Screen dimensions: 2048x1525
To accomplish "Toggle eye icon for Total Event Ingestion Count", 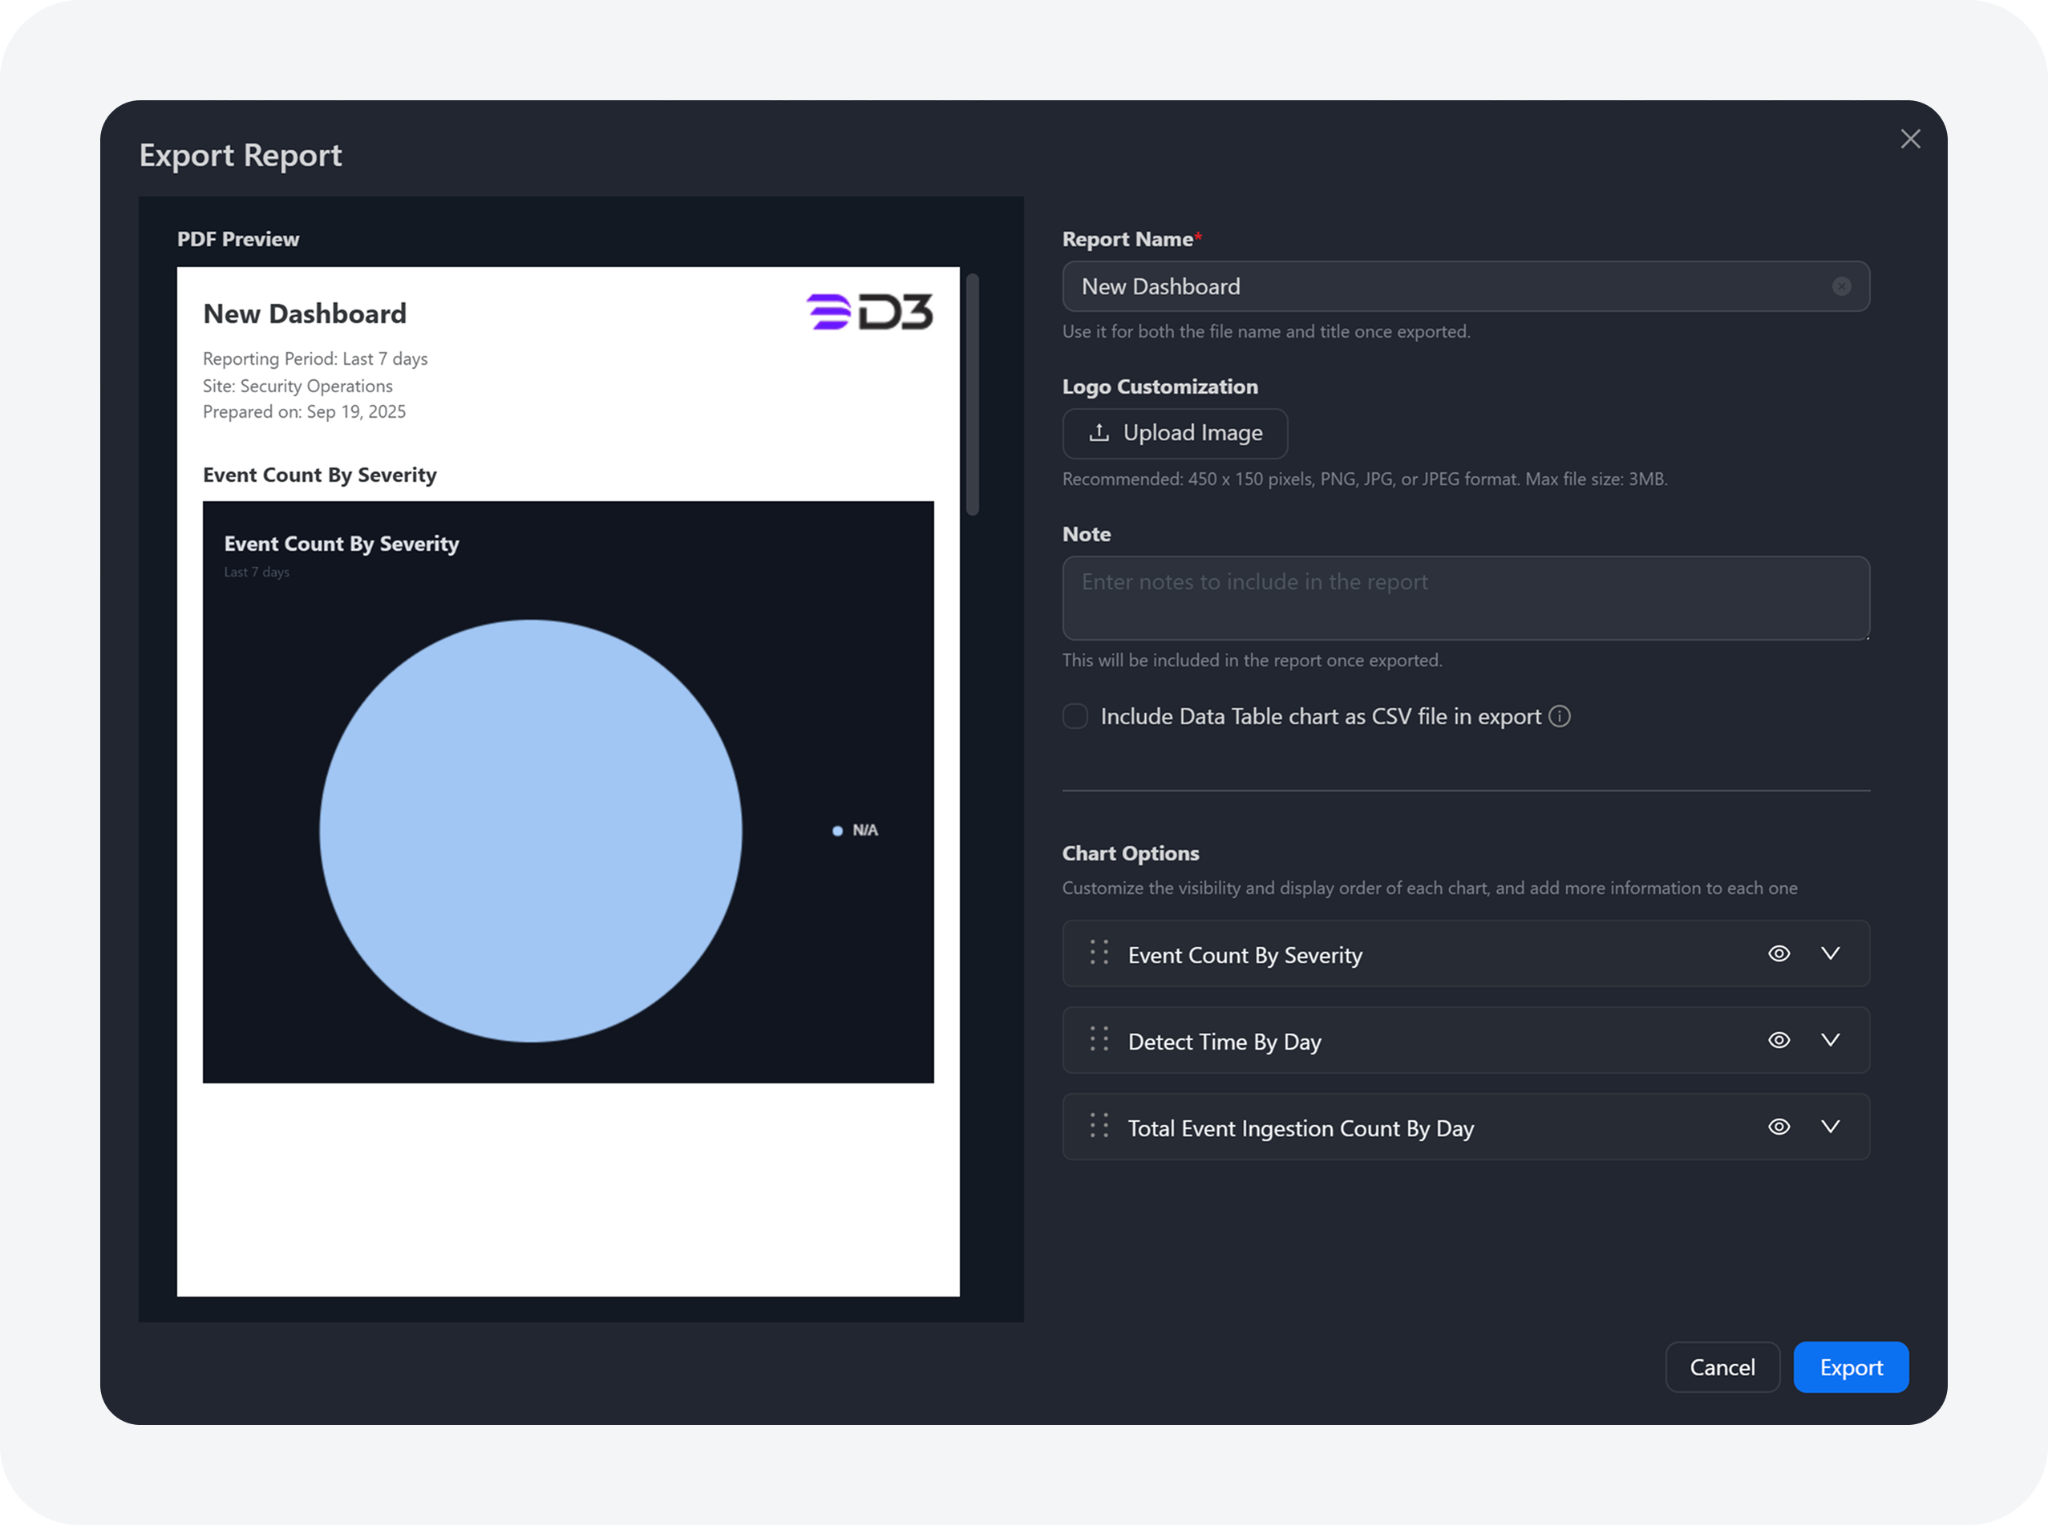I will point(1778,1127).
